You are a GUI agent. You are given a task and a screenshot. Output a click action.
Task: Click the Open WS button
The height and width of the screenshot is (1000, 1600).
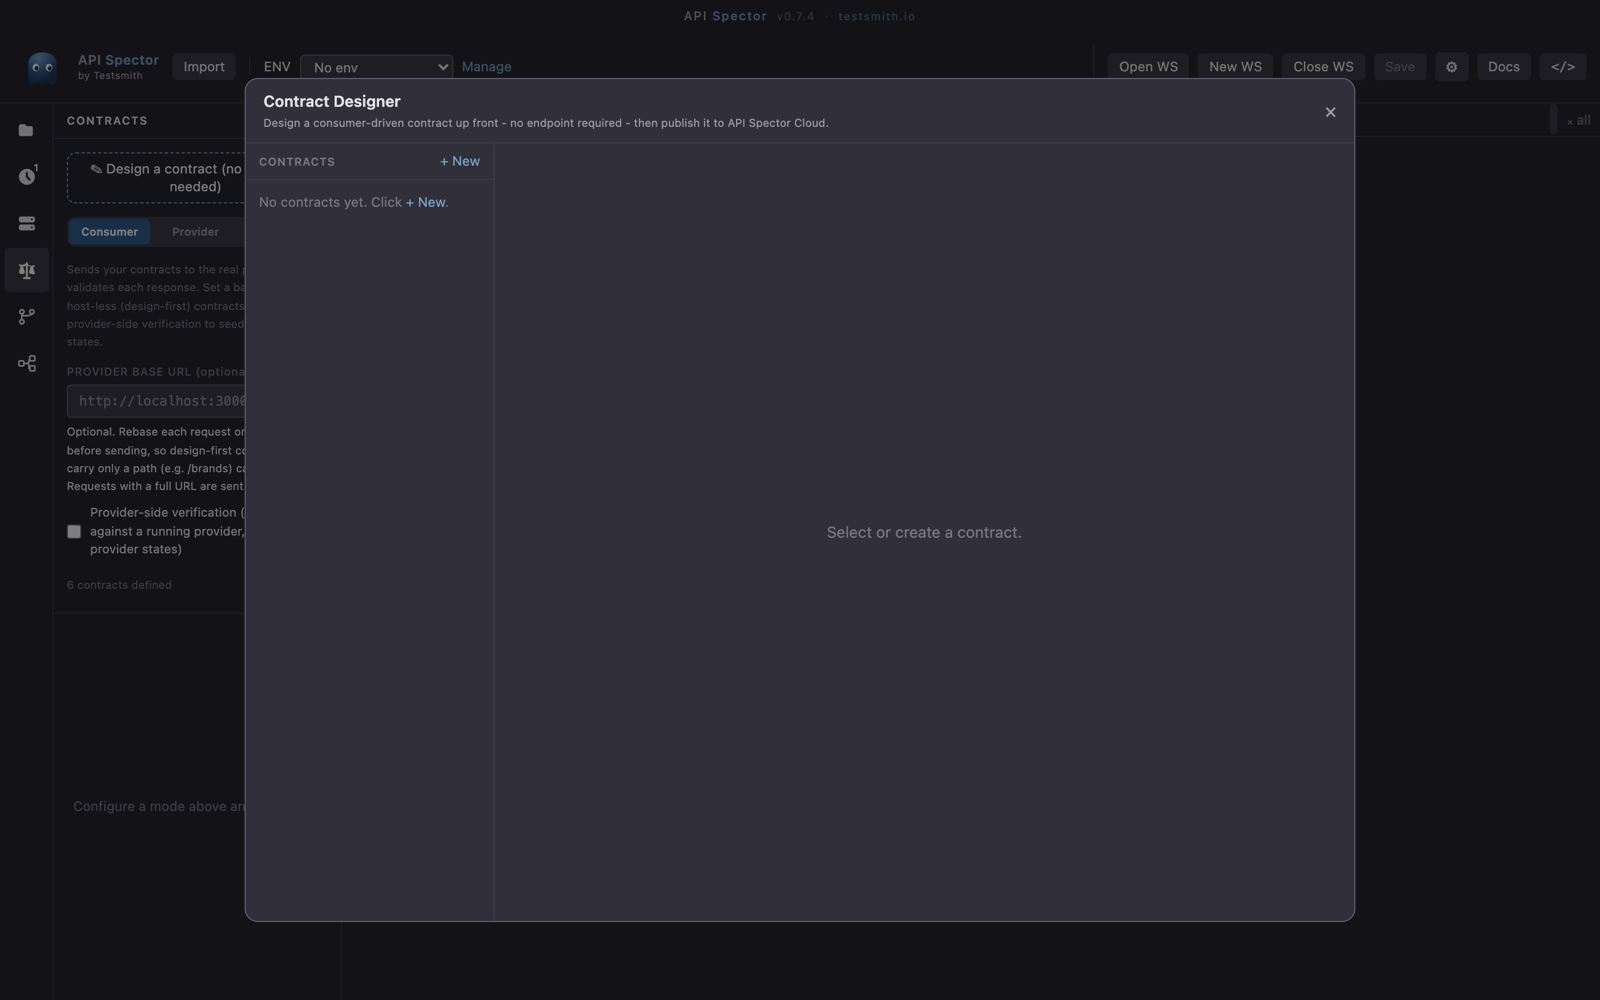click(x=1148, y=67)
